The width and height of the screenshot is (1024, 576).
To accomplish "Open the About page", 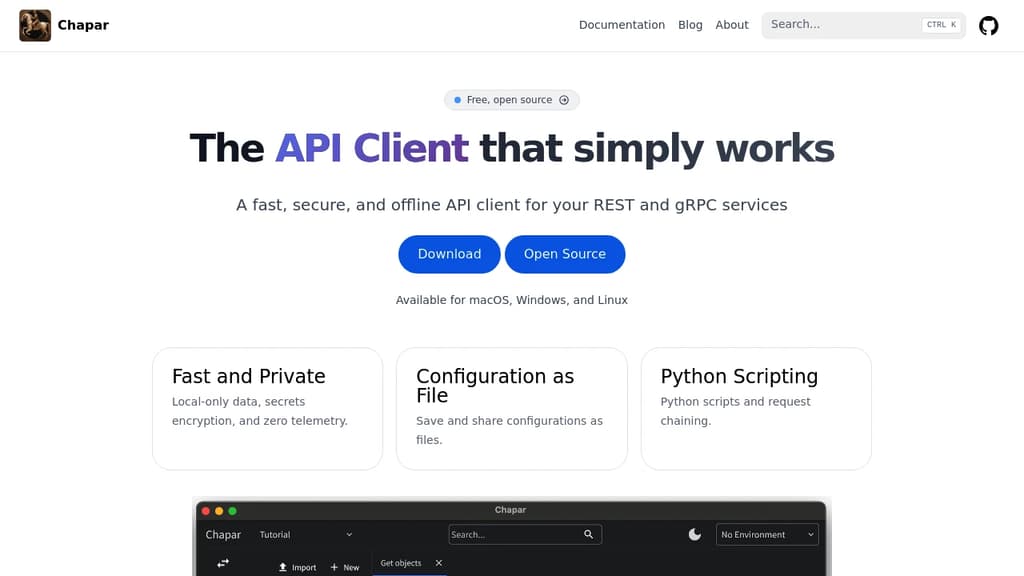I will [x=731, y=25].
